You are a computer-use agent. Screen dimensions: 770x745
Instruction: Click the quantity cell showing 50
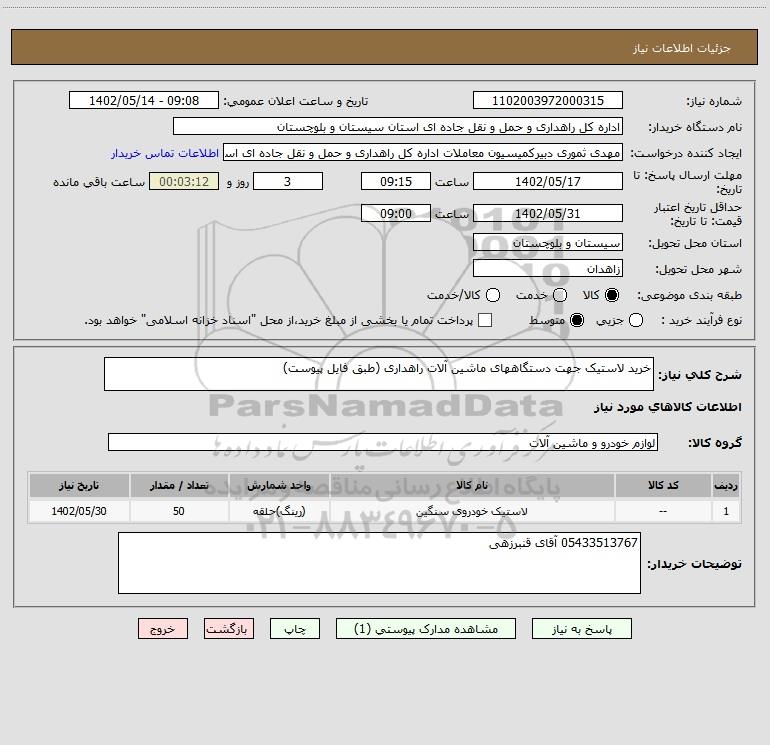tap(179, 512)
